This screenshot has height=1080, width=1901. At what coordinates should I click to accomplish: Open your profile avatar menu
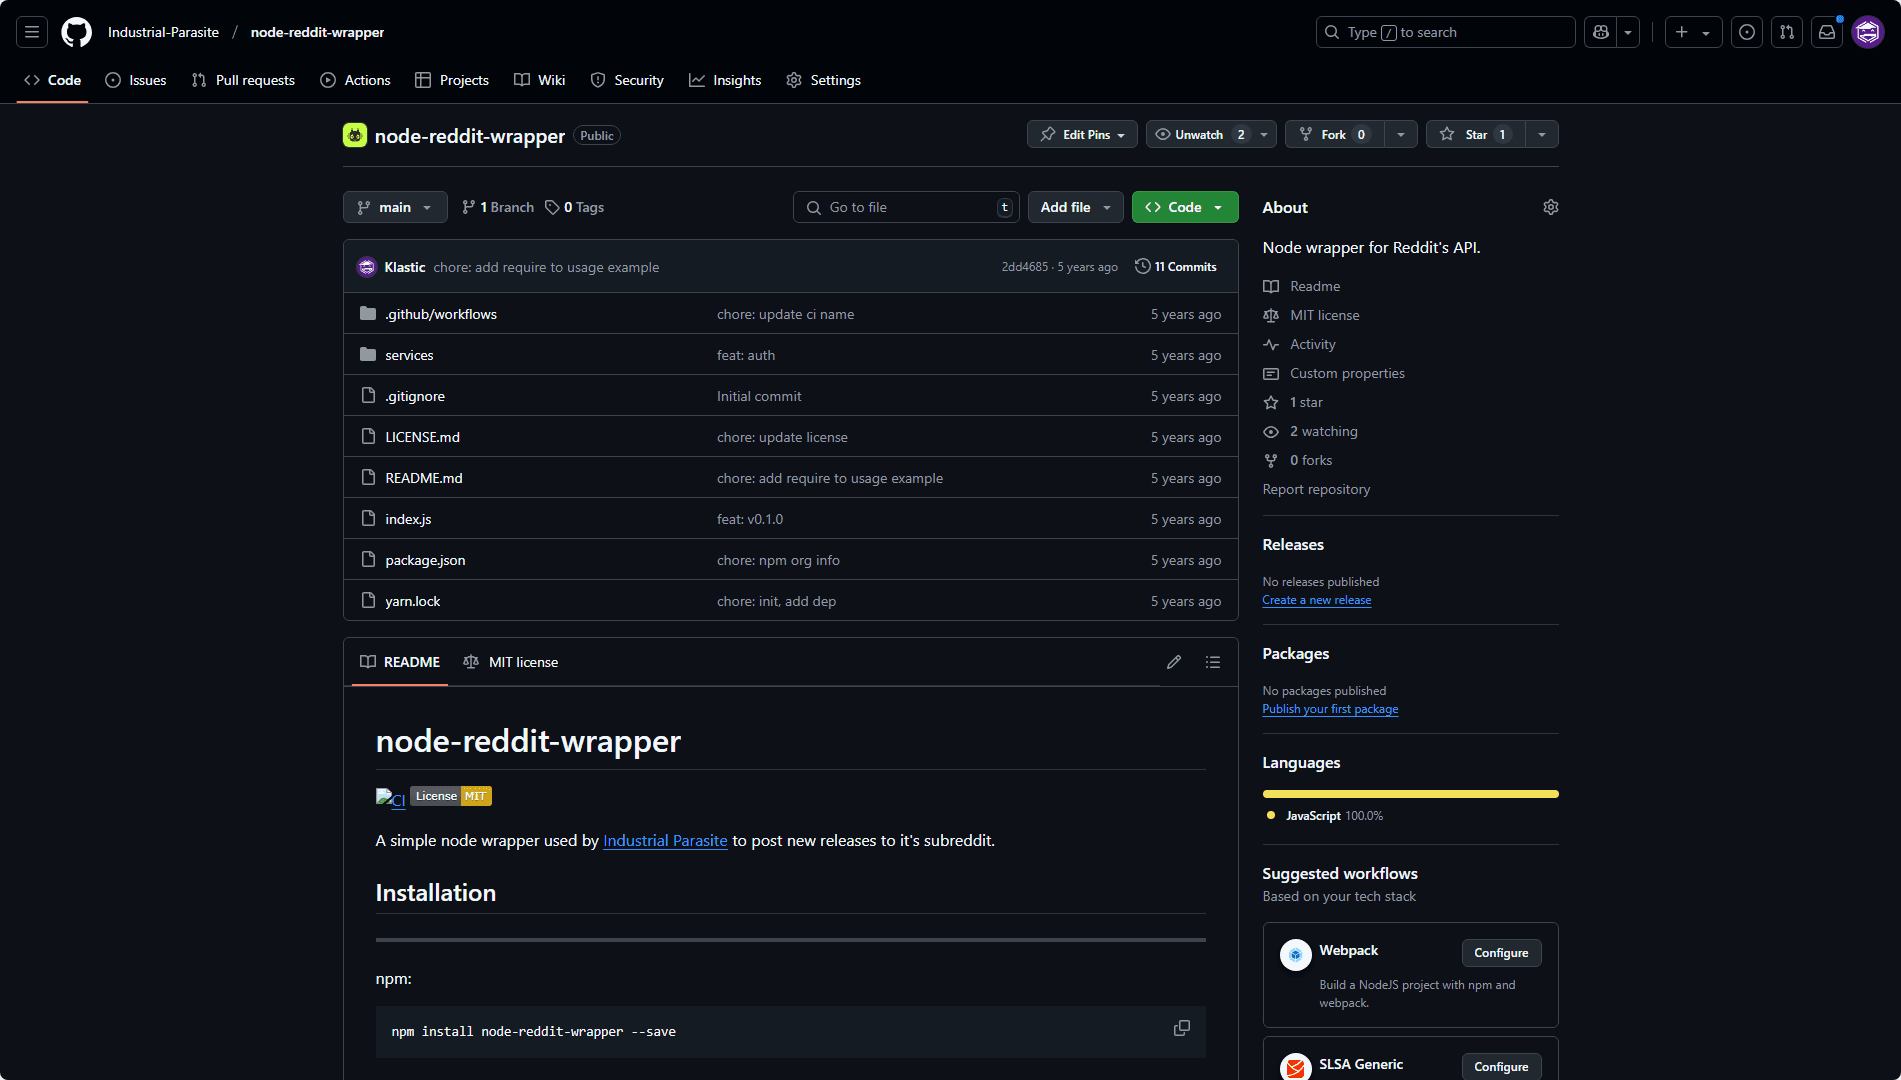(1867, 32)
